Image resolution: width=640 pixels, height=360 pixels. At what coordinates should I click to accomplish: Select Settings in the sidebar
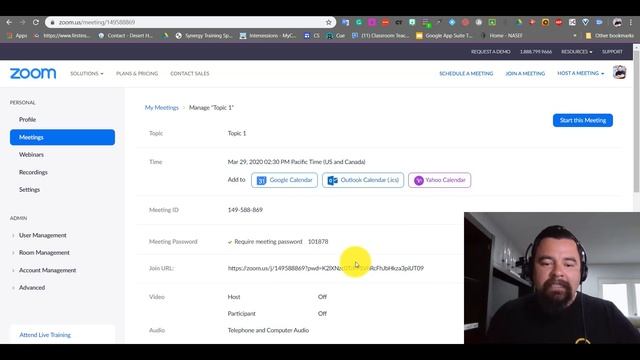(x=29, y=190)
